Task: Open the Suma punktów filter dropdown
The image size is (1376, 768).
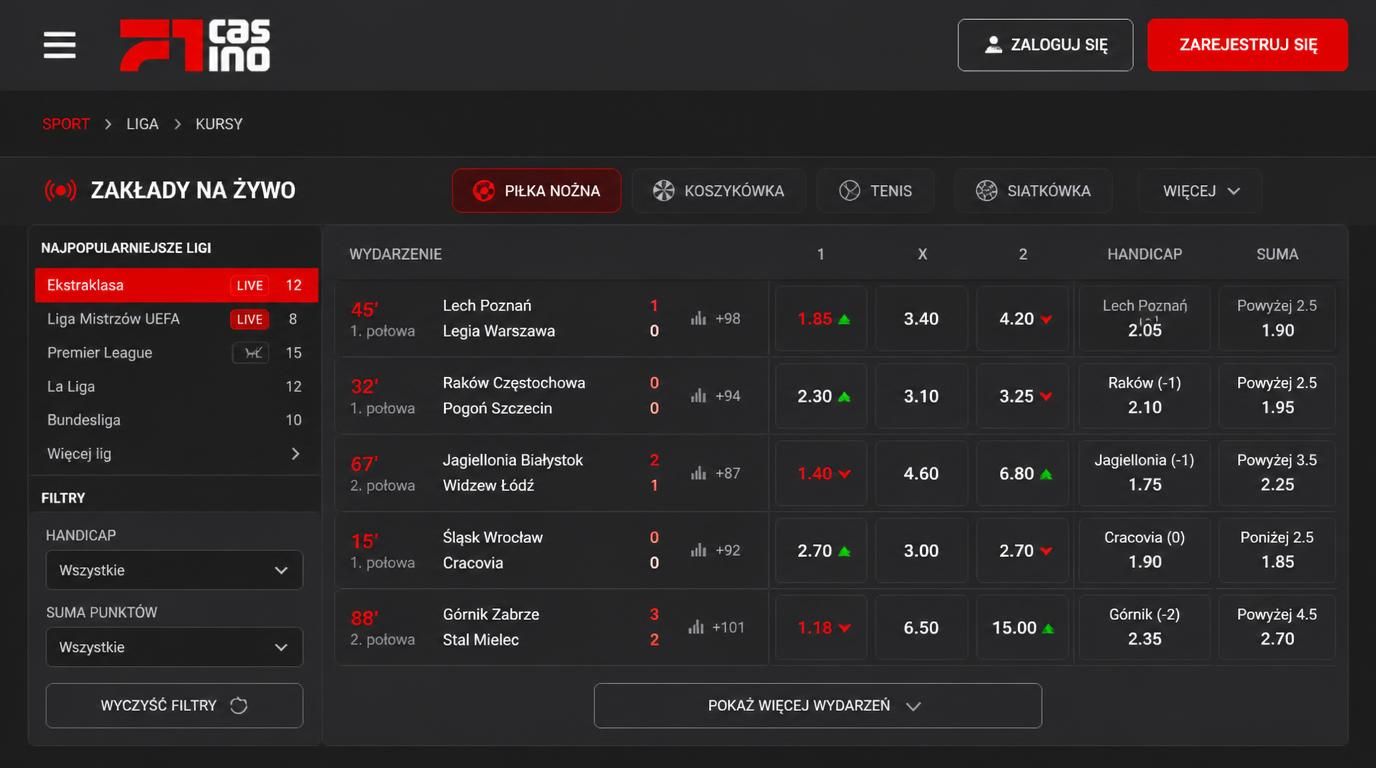Action: (174, 647)
